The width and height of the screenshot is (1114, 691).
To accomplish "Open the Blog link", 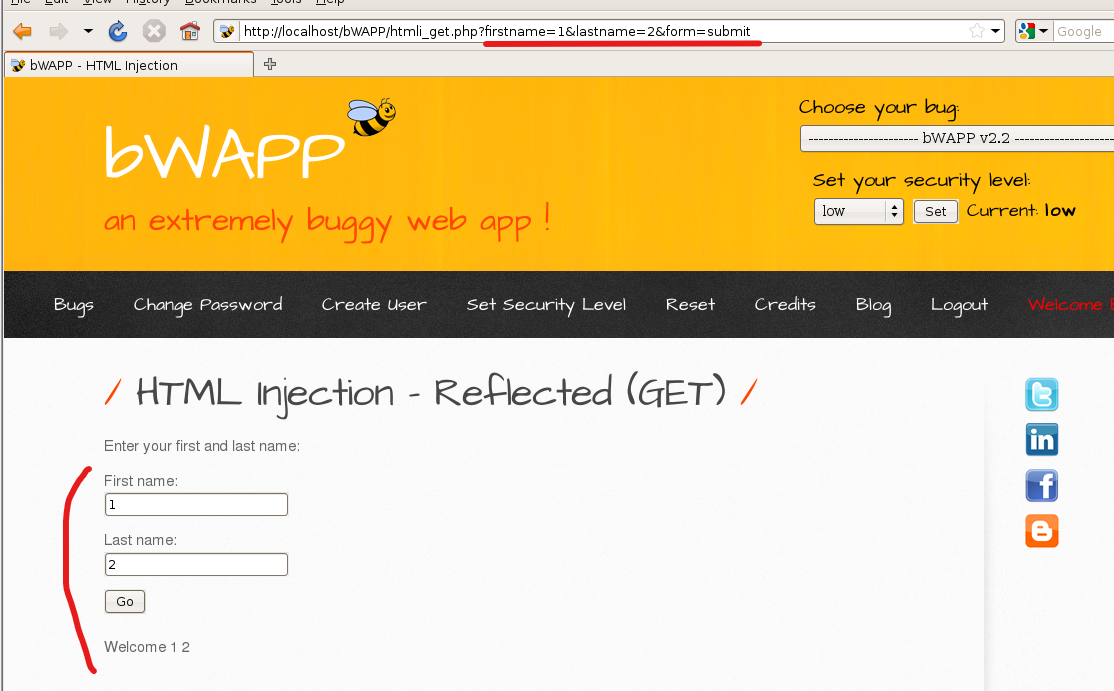I will [873, 305].
